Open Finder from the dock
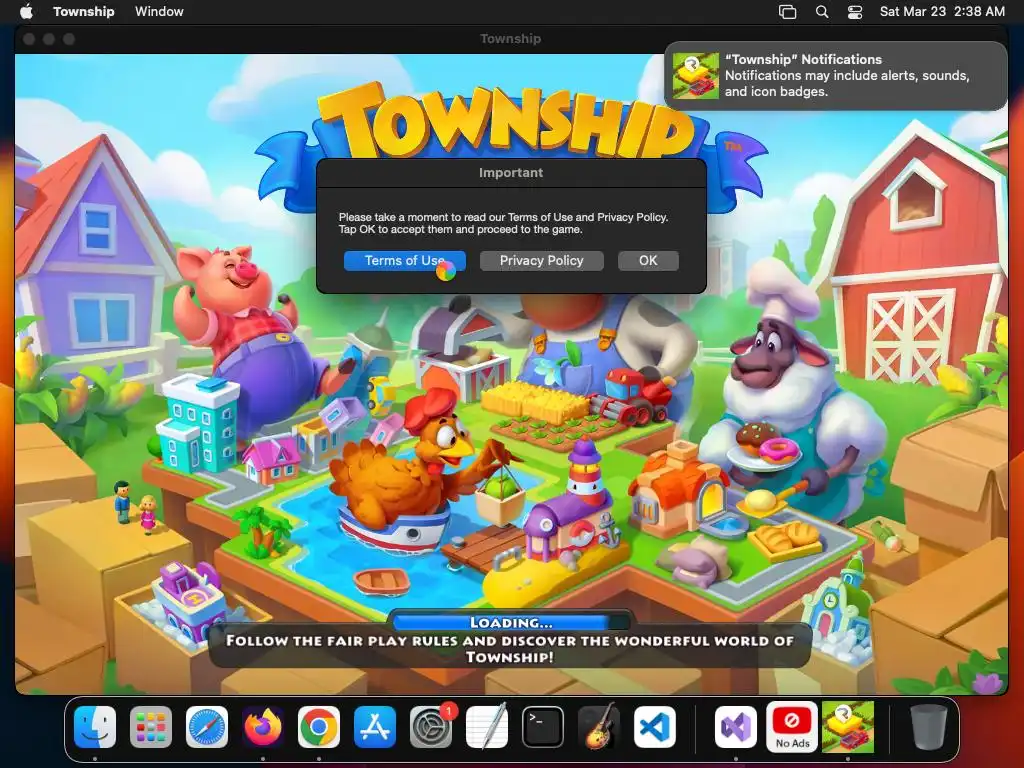Image resolution: width=1024 pixels, height=768 pixels. pos(95,727)
